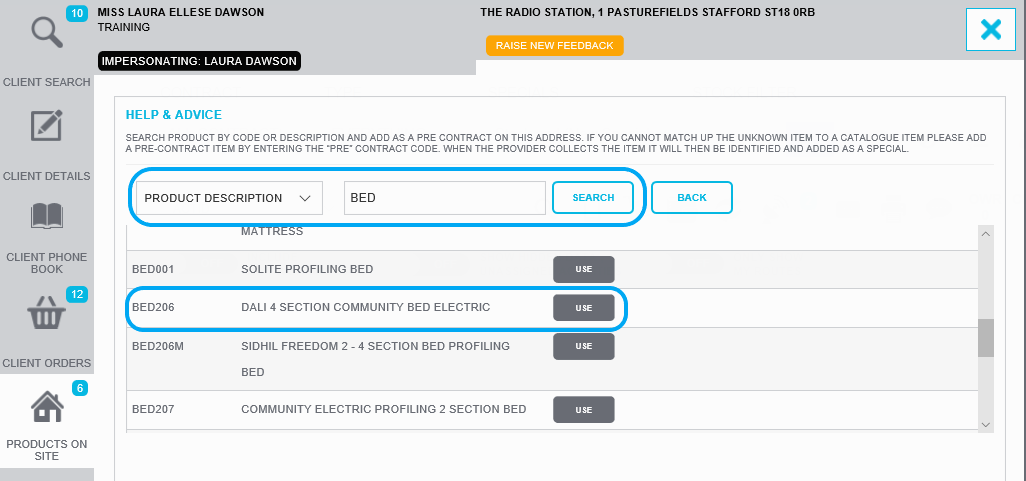Use Community Electric Profiling 2 Section Bed
Screen dimensions: 1026x481
tap(583, 410)
